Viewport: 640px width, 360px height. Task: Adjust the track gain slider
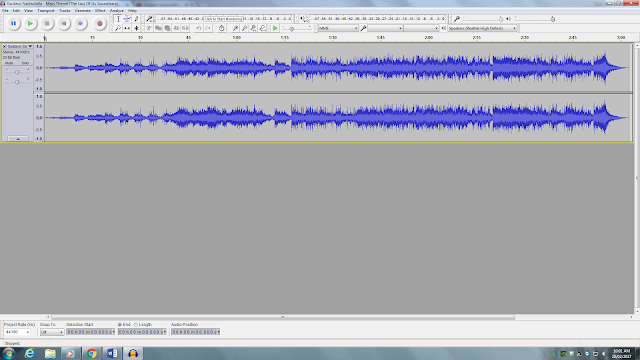[17, 72]
